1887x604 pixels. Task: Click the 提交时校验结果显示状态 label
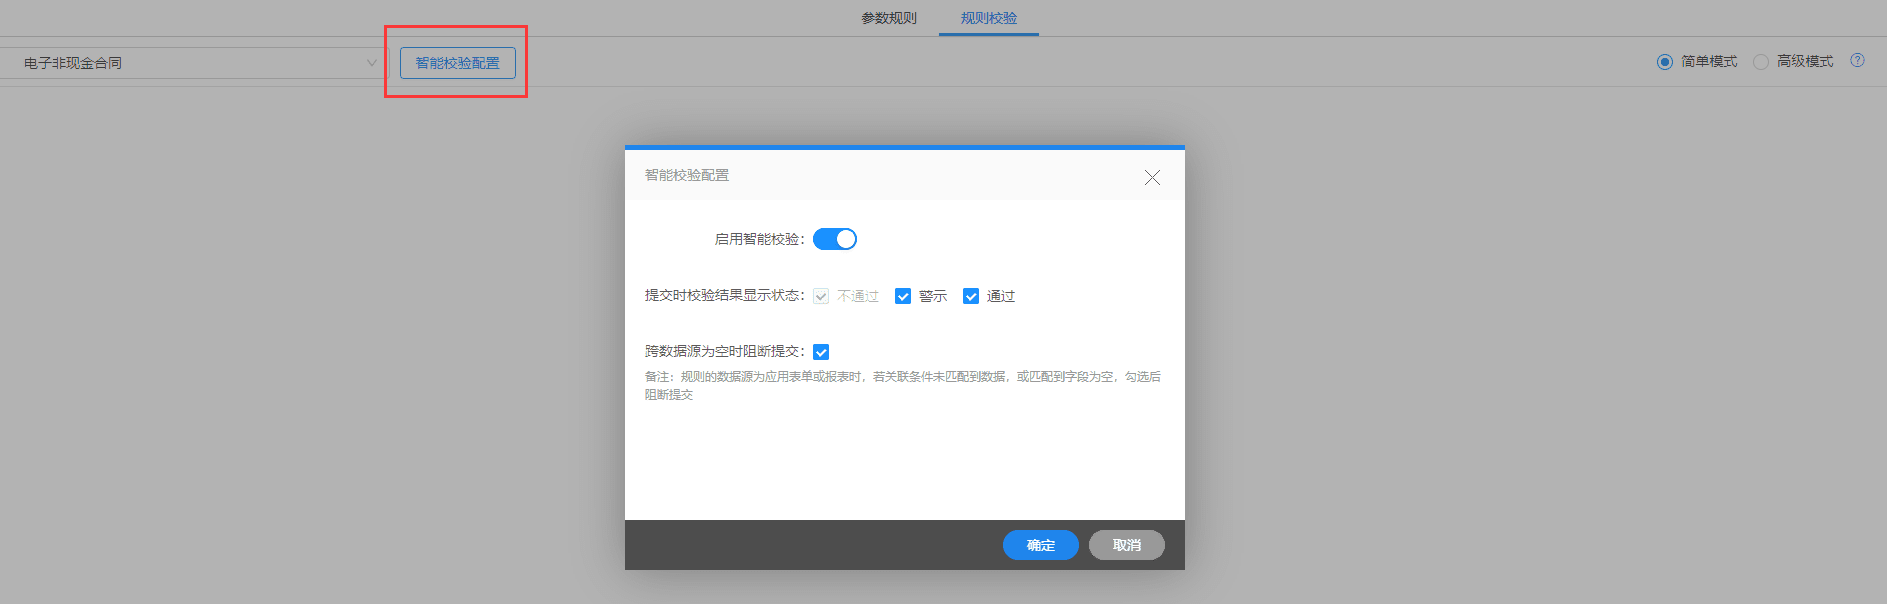tap(725, 295)
